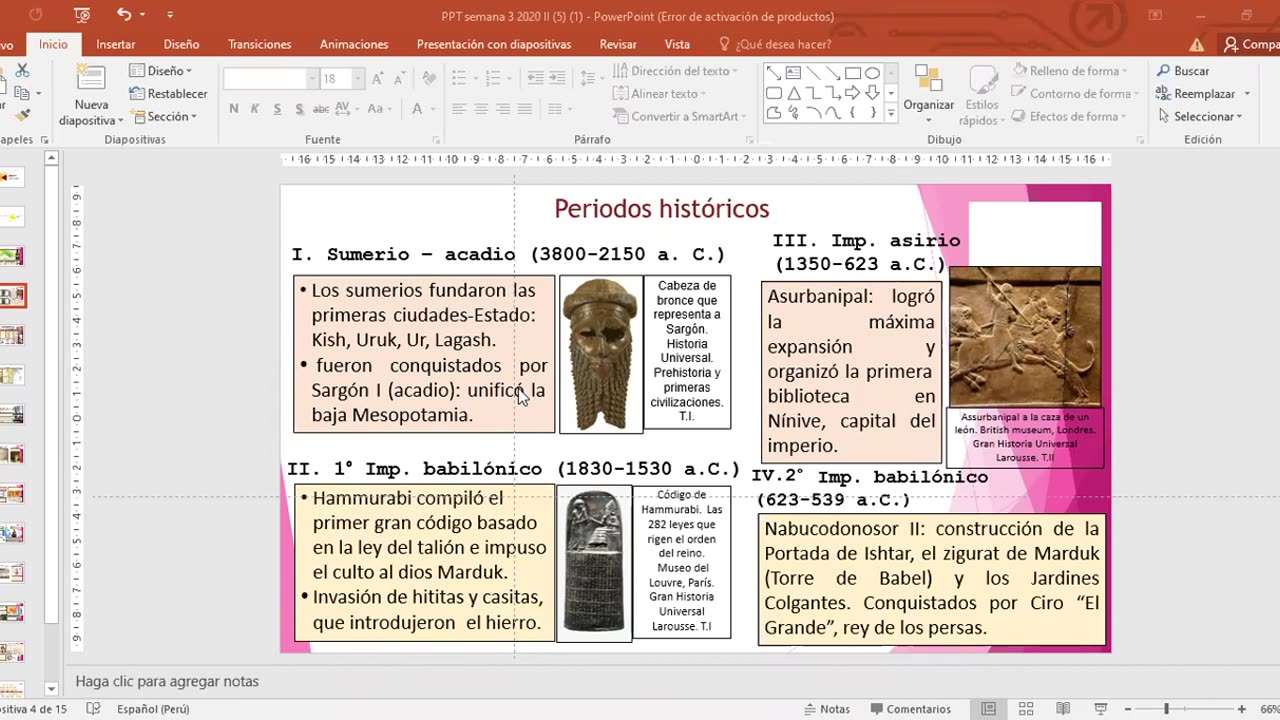Click the Cut scissors icon

point(22,71)
